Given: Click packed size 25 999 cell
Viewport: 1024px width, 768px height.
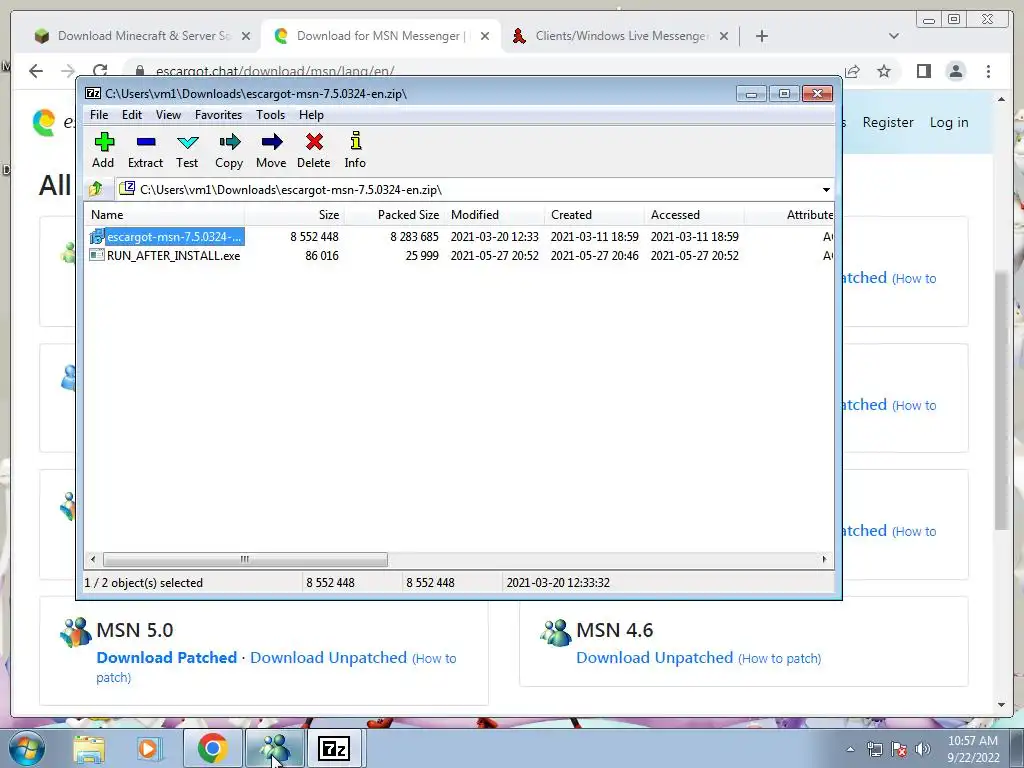Looking at the screenshot, I should pos(421,255).
